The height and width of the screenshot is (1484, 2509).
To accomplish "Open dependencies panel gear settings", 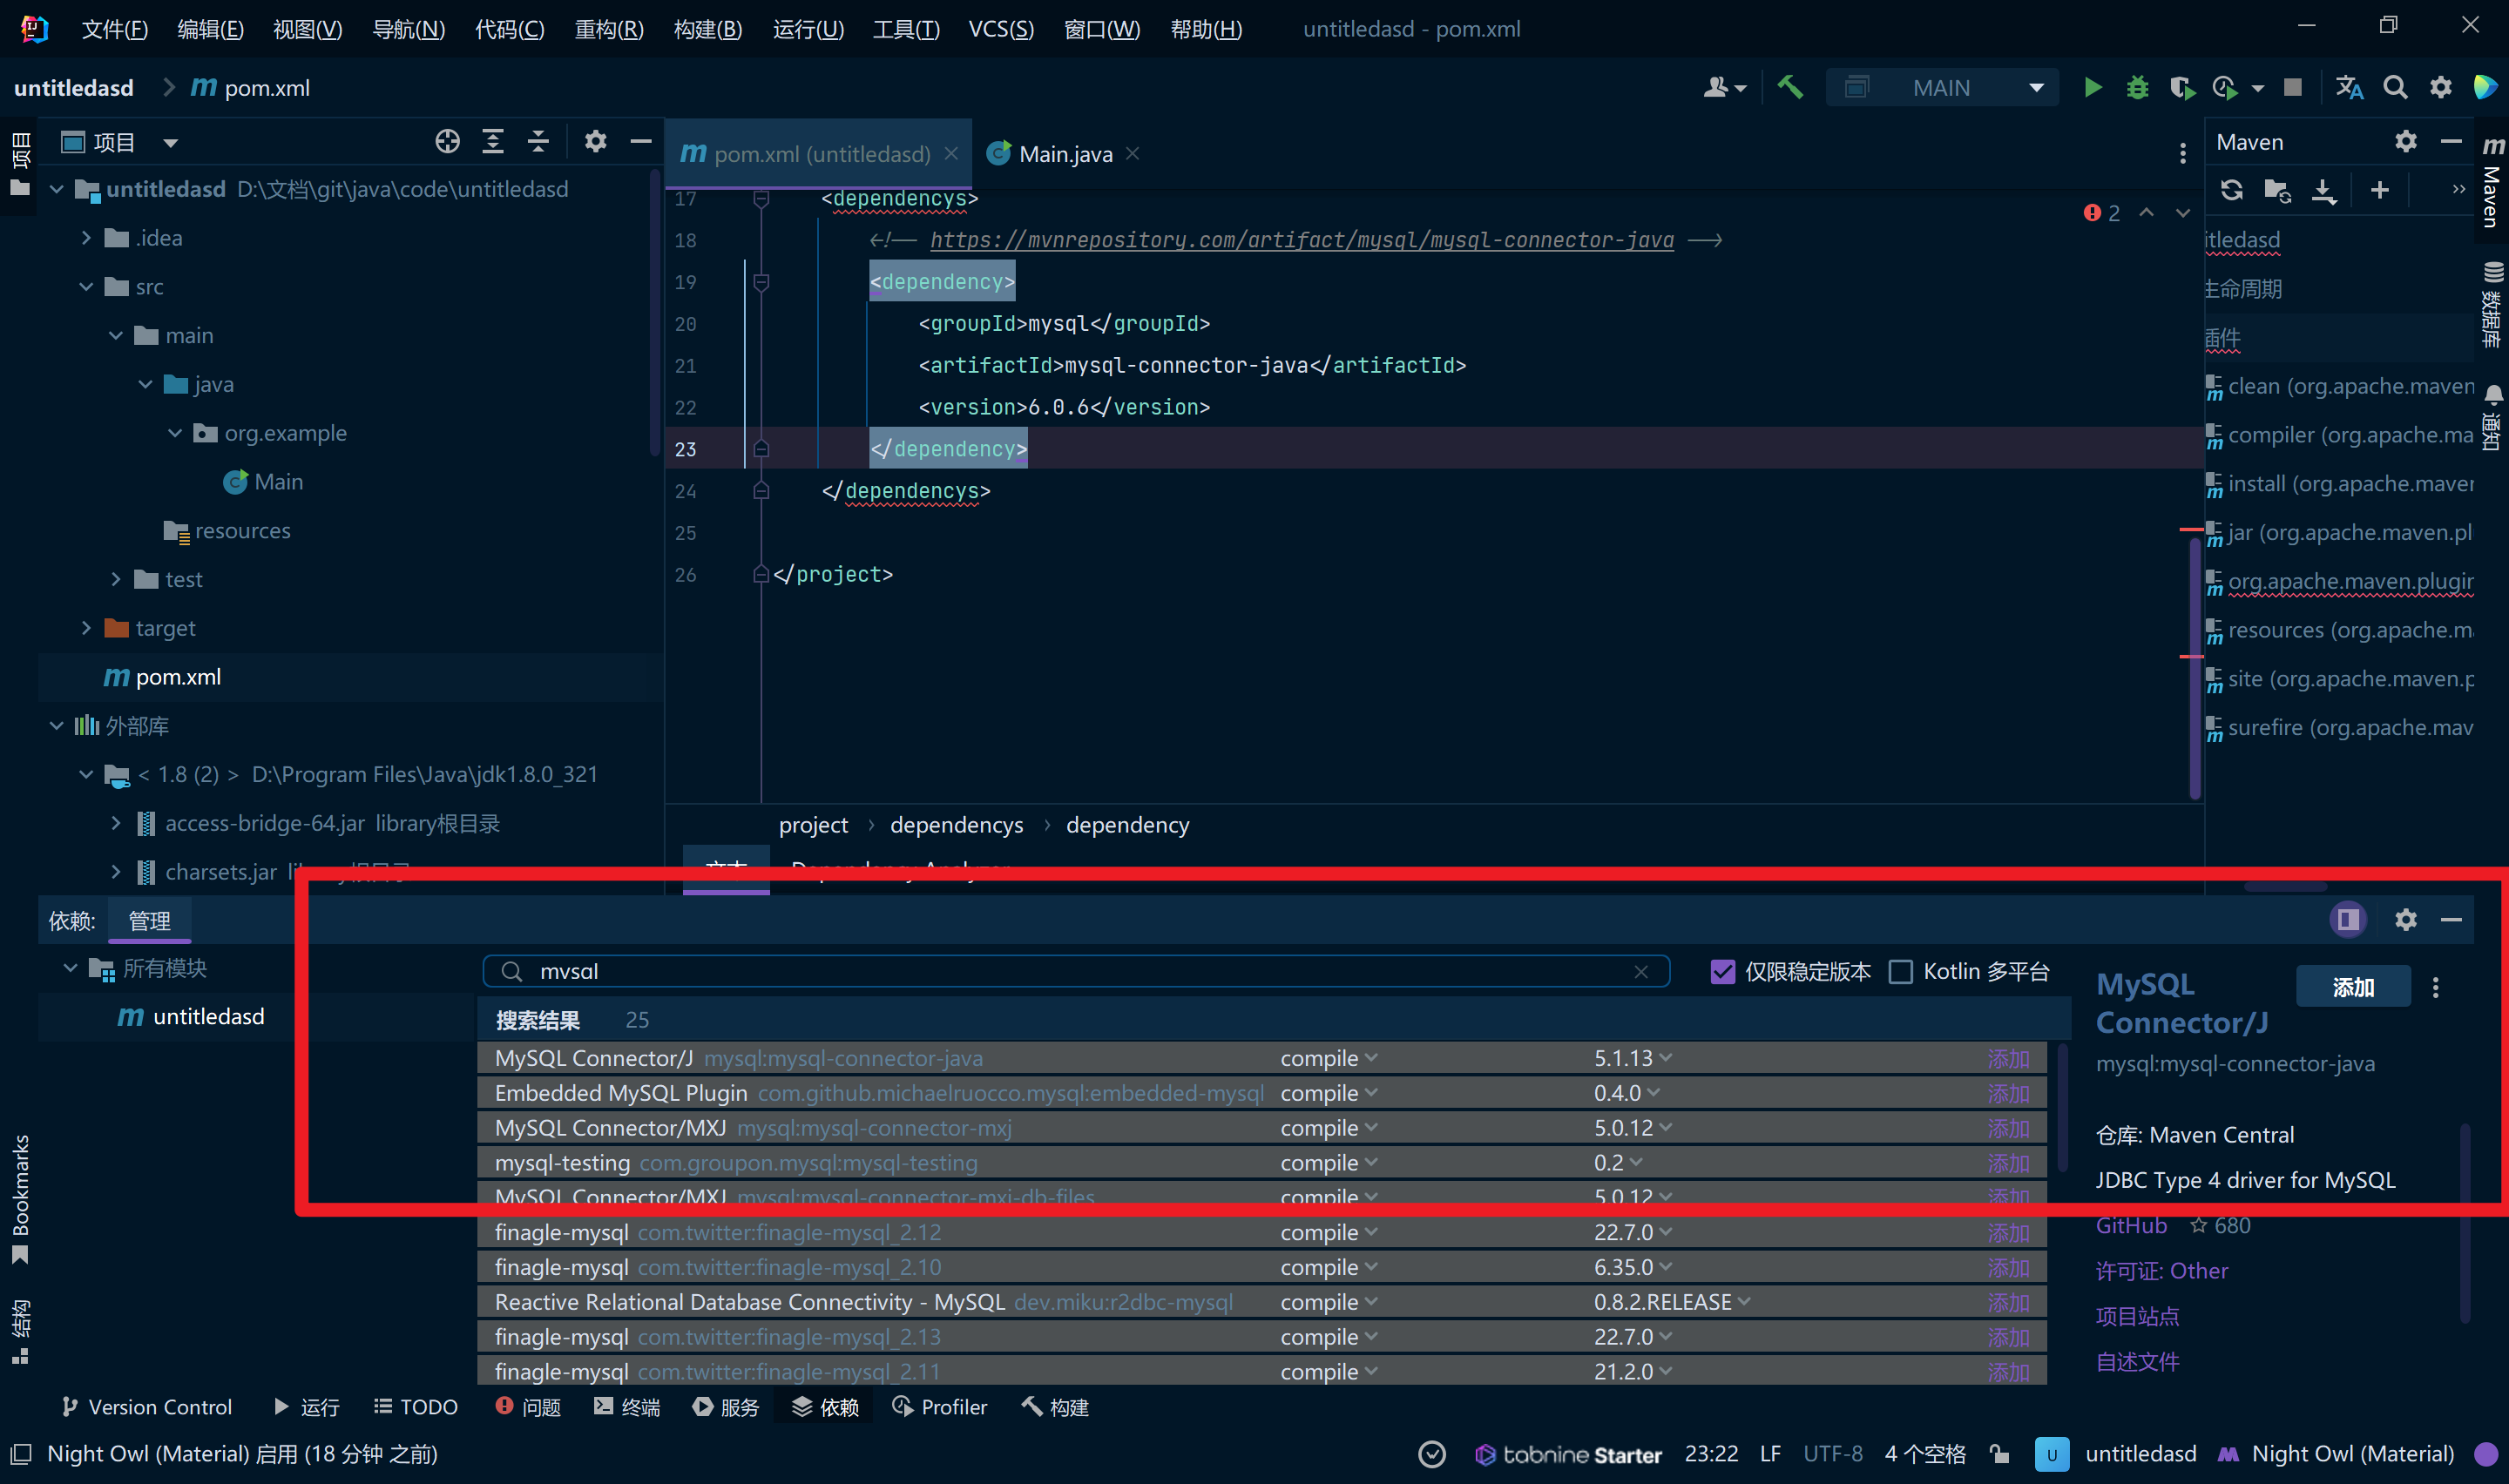I will [x=2406, y=919].
